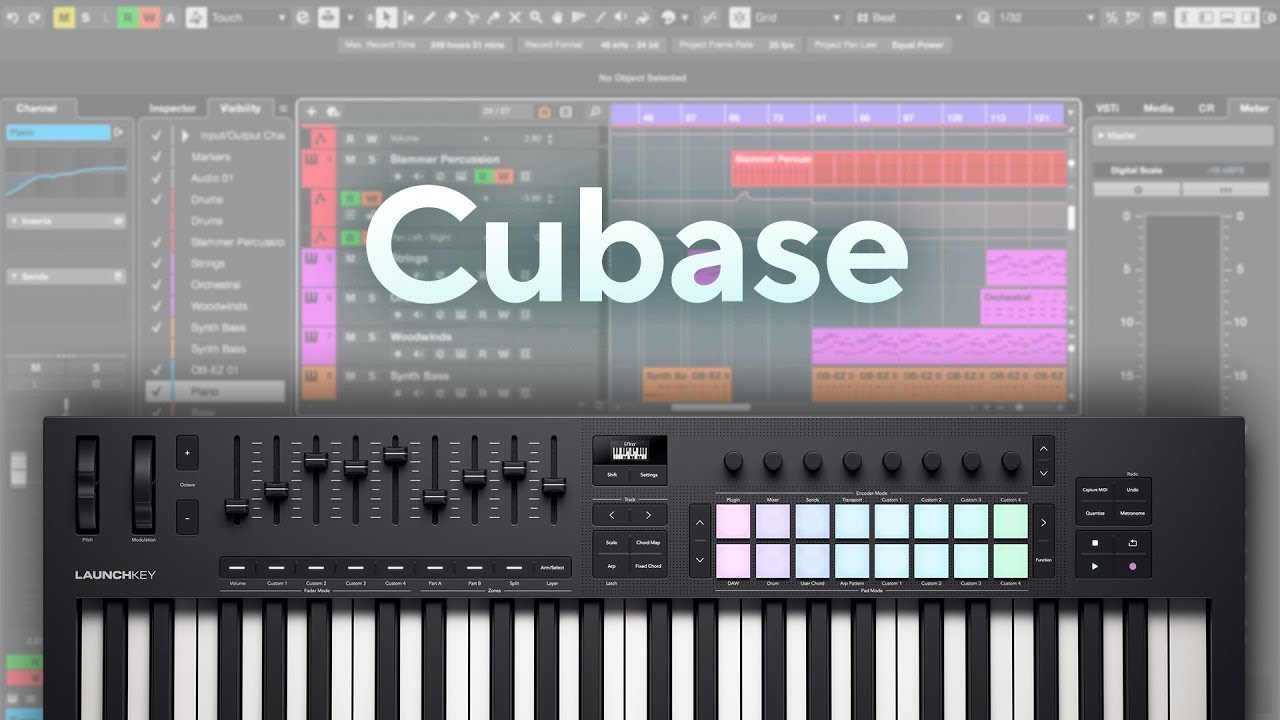Solo the Woodwinds track

pos(372,337)
